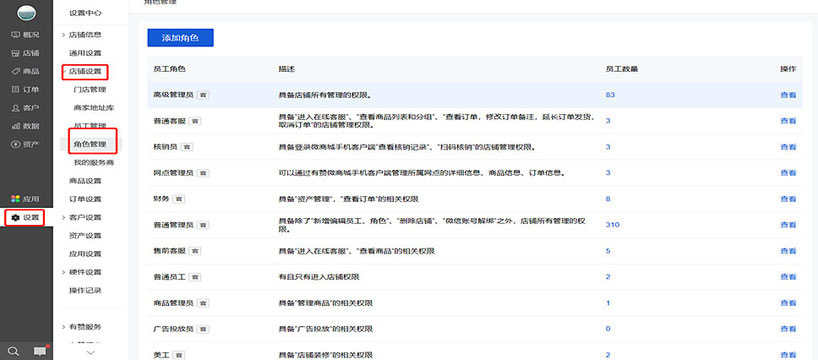Click 查看 for the 高级管理员 row
The height and width of the screenshot is (360, 818).
click(788, 95)
